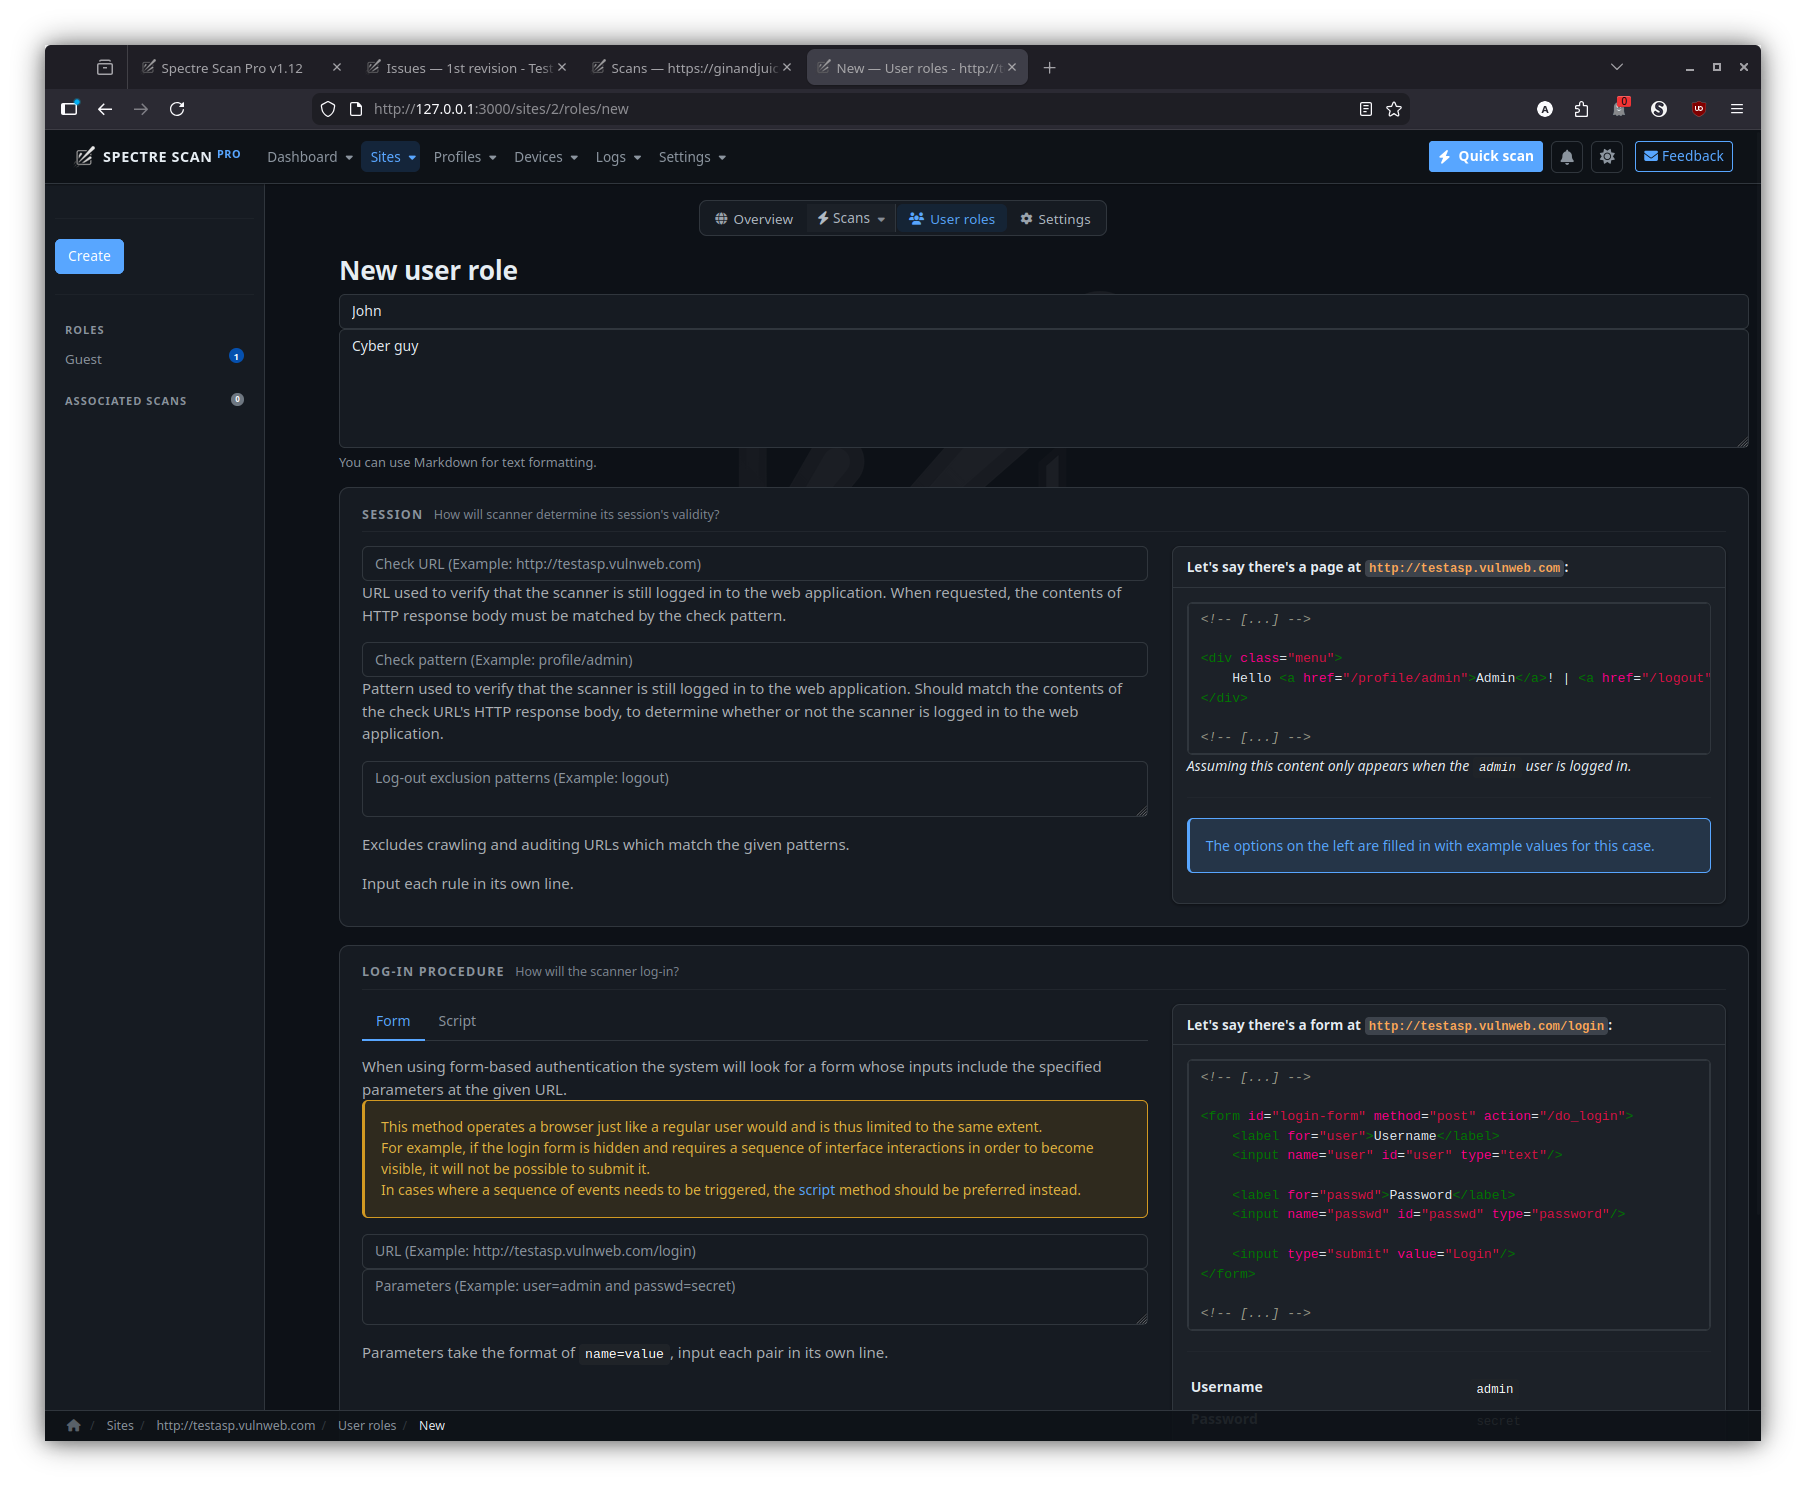Click the notification extension icon with red badge
1806x1486 pixels.
pyautogui.click(x=1620, y=108)
